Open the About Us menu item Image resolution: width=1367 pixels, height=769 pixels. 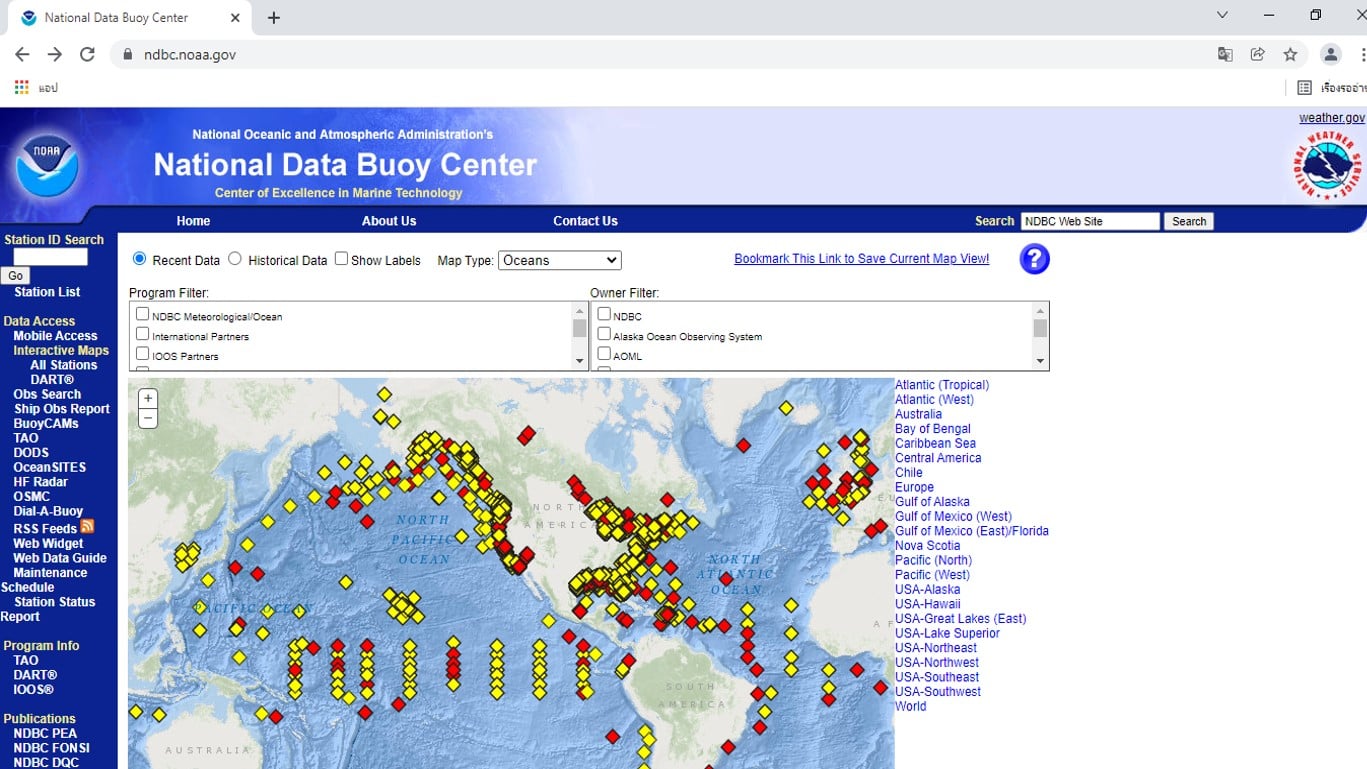389,221
